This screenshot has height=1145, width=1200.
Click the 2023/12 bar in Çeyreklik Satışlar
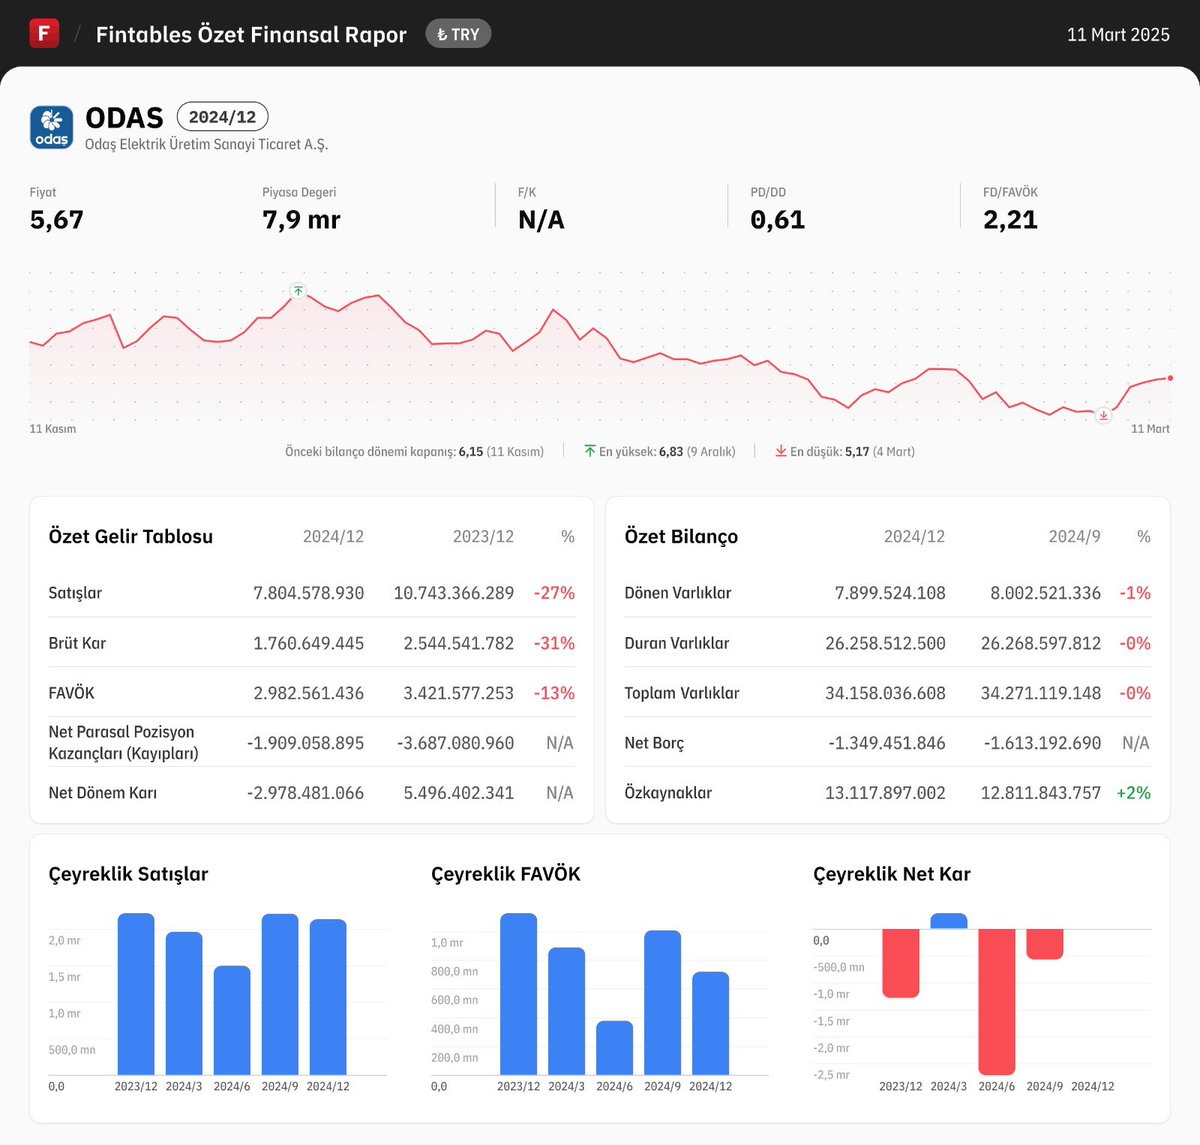136,994
